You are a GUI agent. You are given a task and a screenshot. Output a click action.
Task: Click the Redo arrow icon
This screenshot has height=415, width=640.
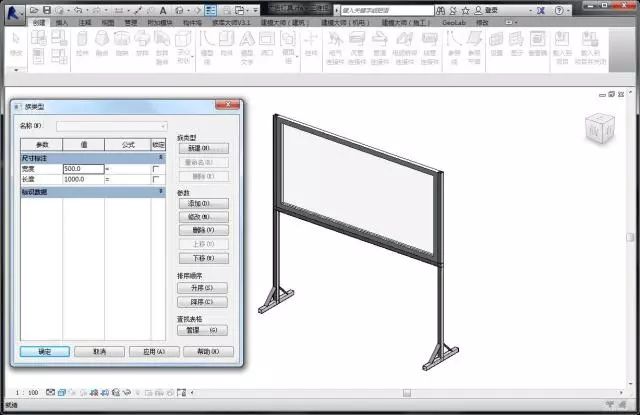coord(97,10)
